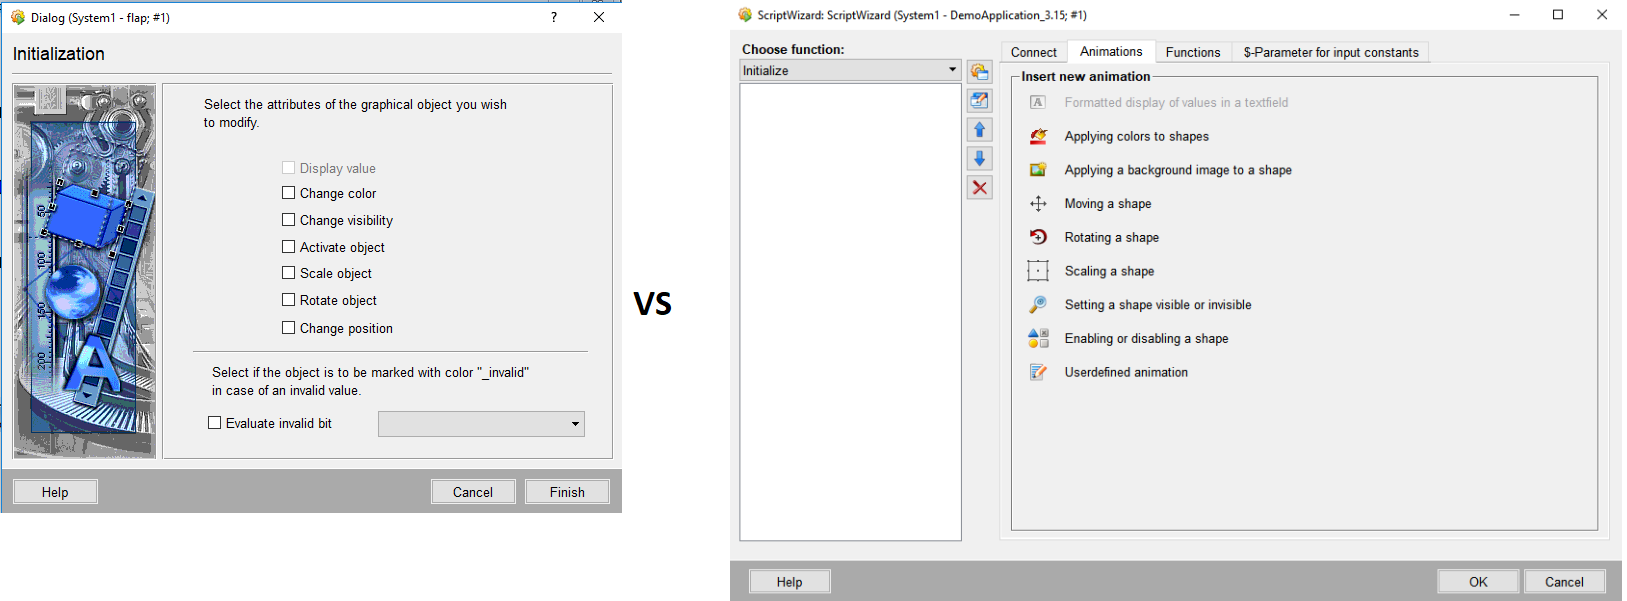Click the 'Moving a shape' cross-arrow icon
The height and width of the screenshot is (601, 1627).
pyautogui.click(x=1038, y=204)
